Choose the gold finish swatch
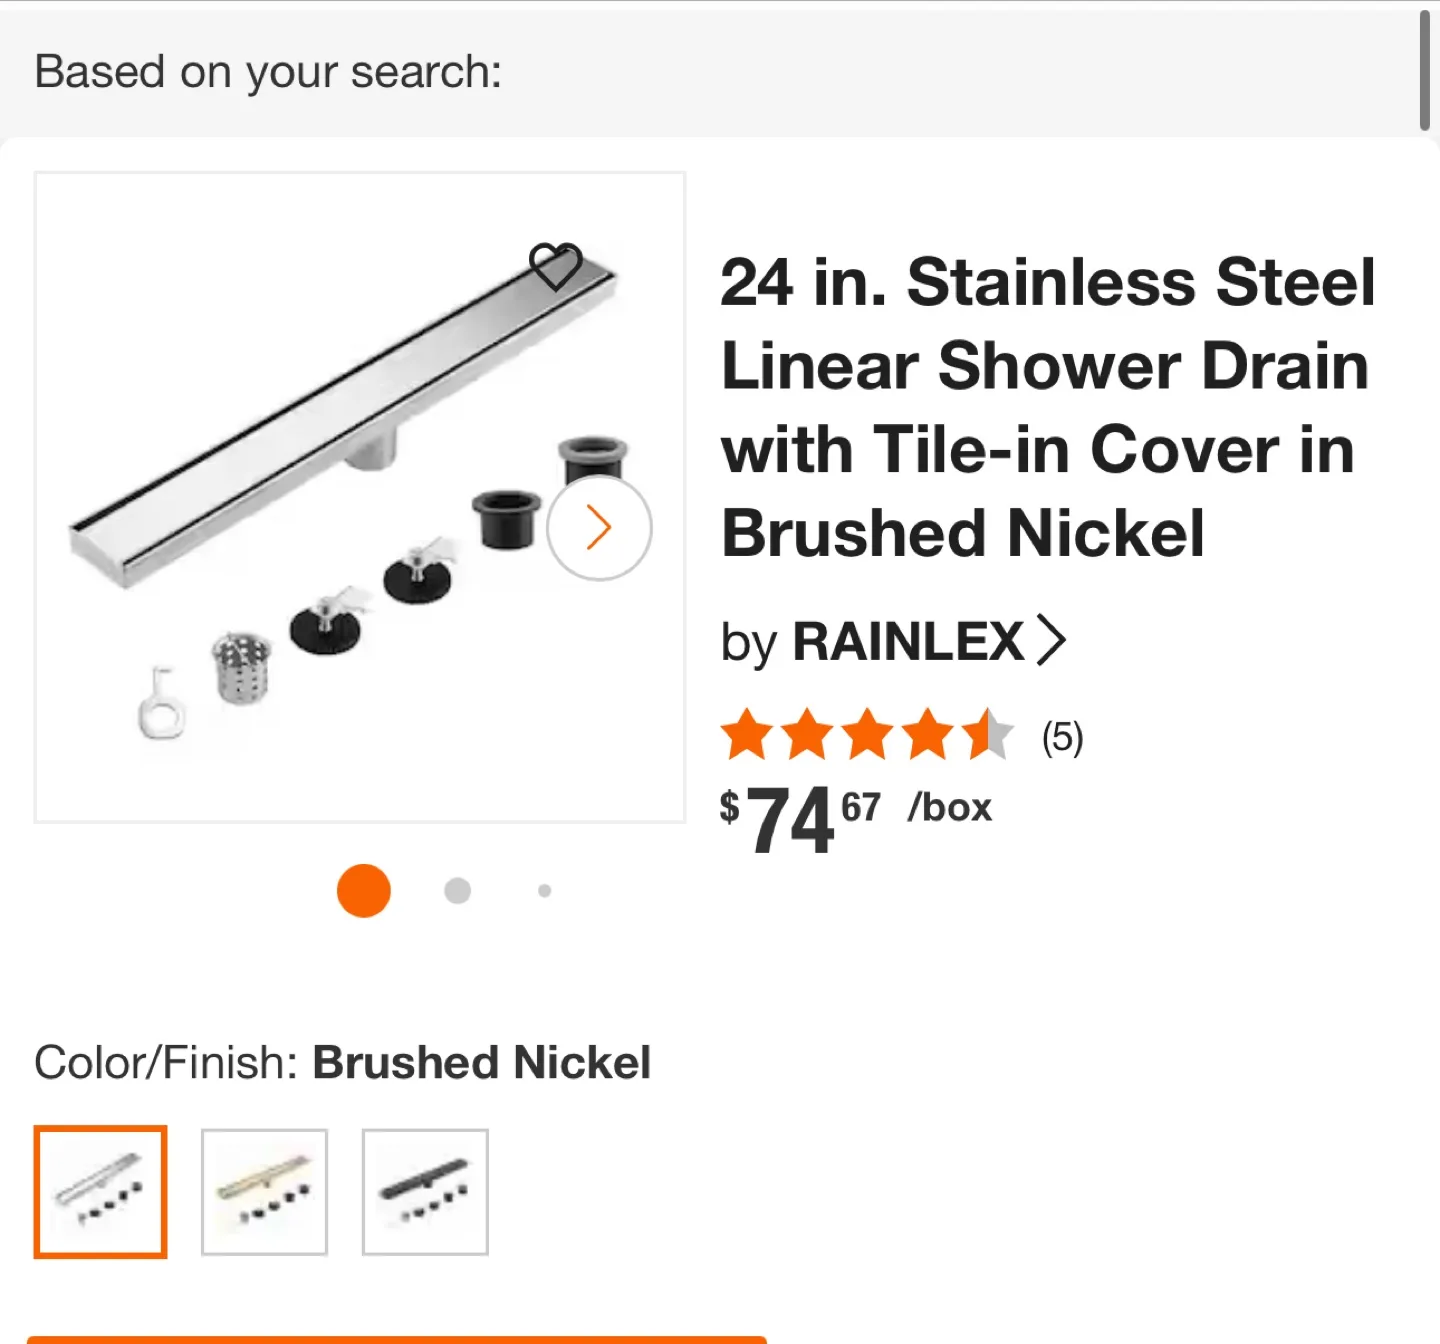 point(264,1191)
